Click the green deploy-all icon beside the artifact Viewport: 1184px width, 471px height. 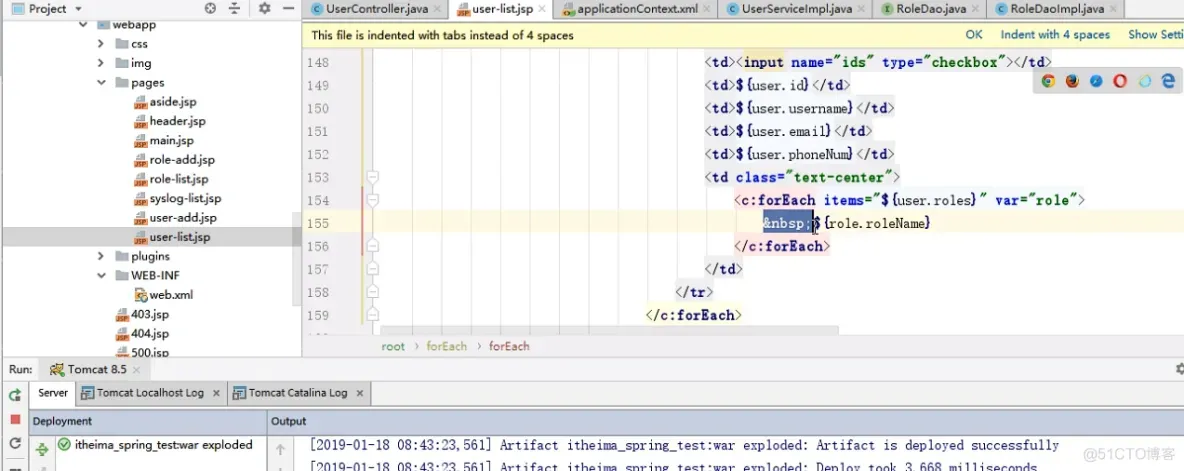(42, 449)
